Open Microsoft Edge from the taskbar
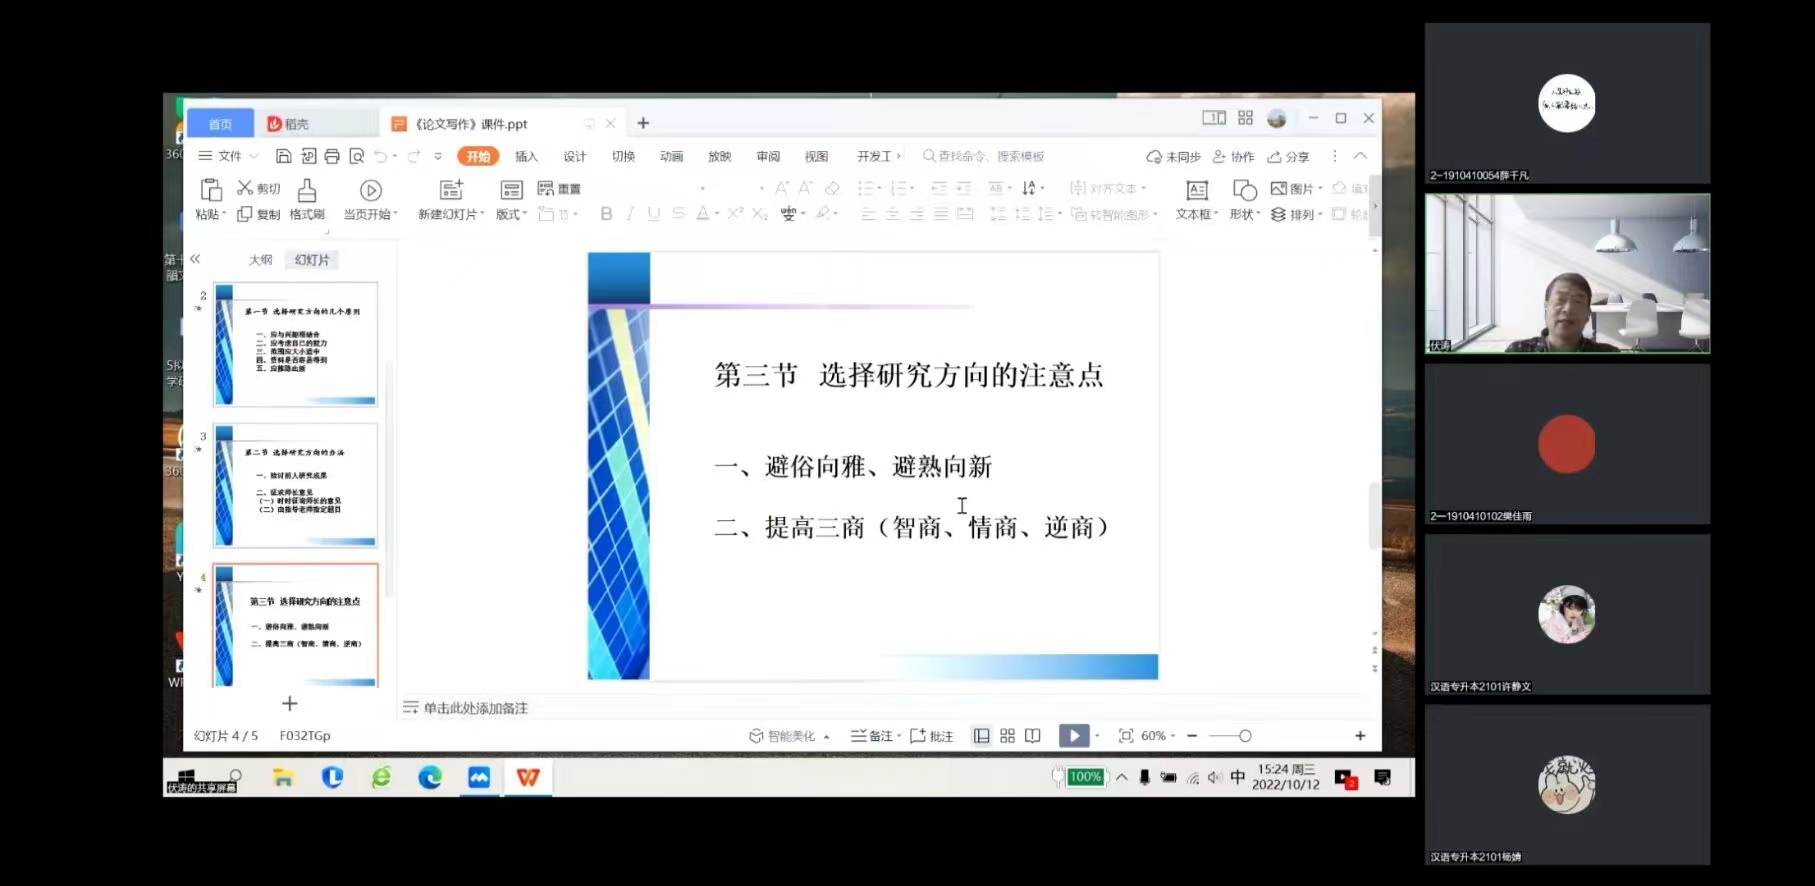 (x=430, y=777)
